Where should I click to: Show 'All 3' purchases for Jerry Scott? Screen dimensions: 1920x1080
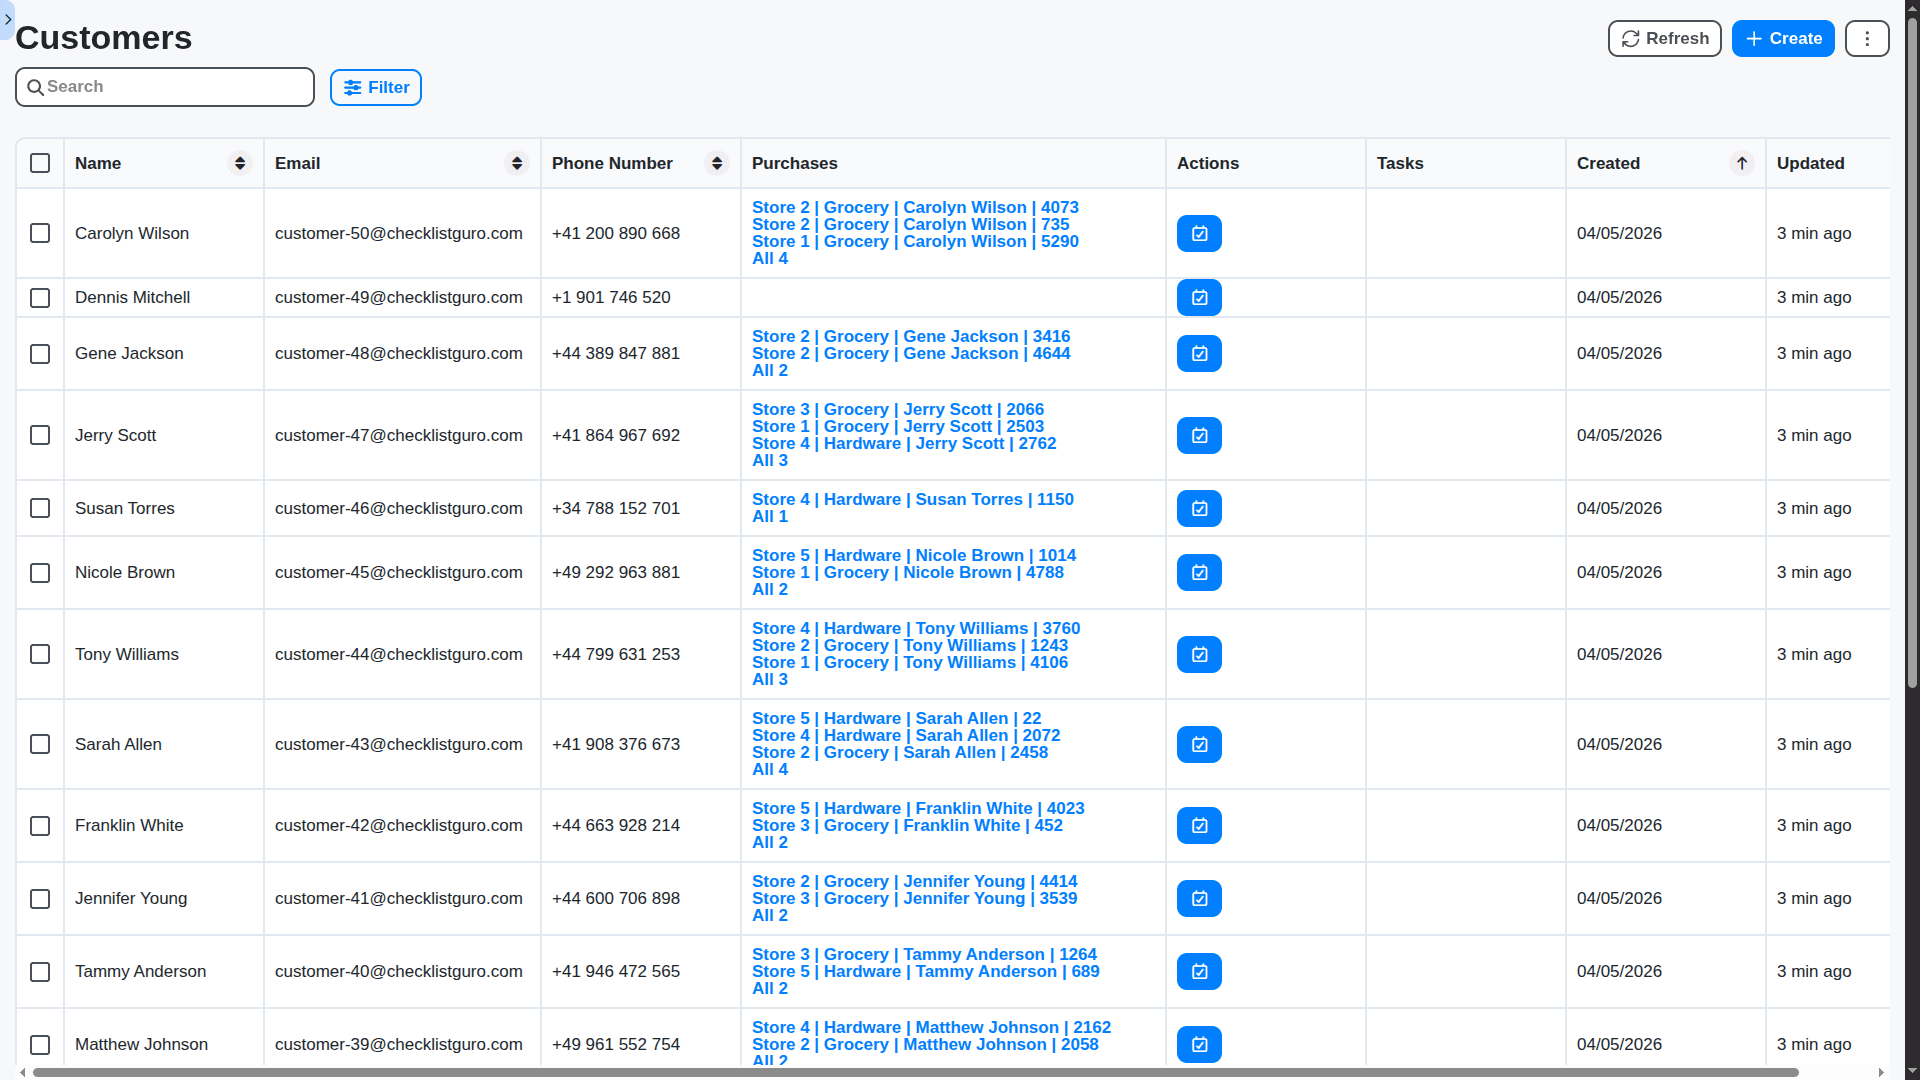[769, 461]
